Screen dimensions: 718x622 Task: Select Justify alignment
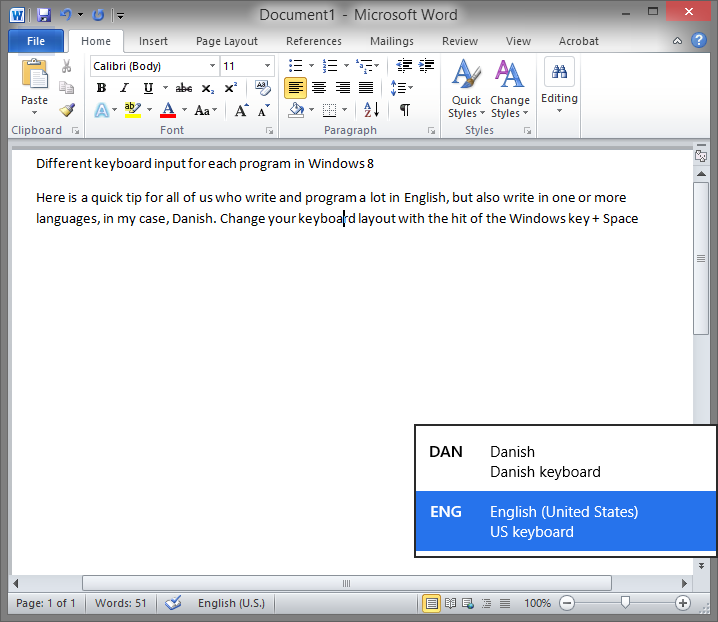tap(366, 88)
